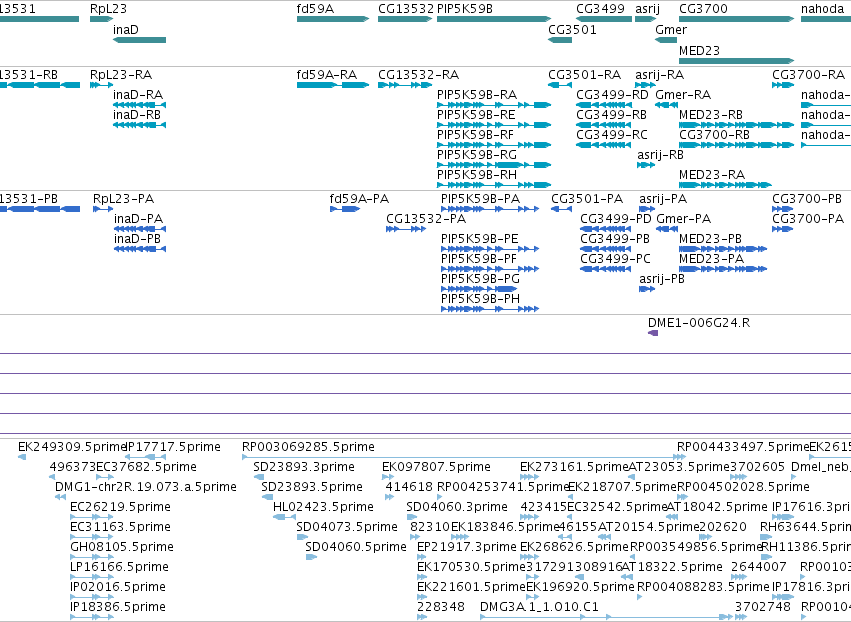Select the MED23-RA transcript label
The image size is (851, 622).
712,175
